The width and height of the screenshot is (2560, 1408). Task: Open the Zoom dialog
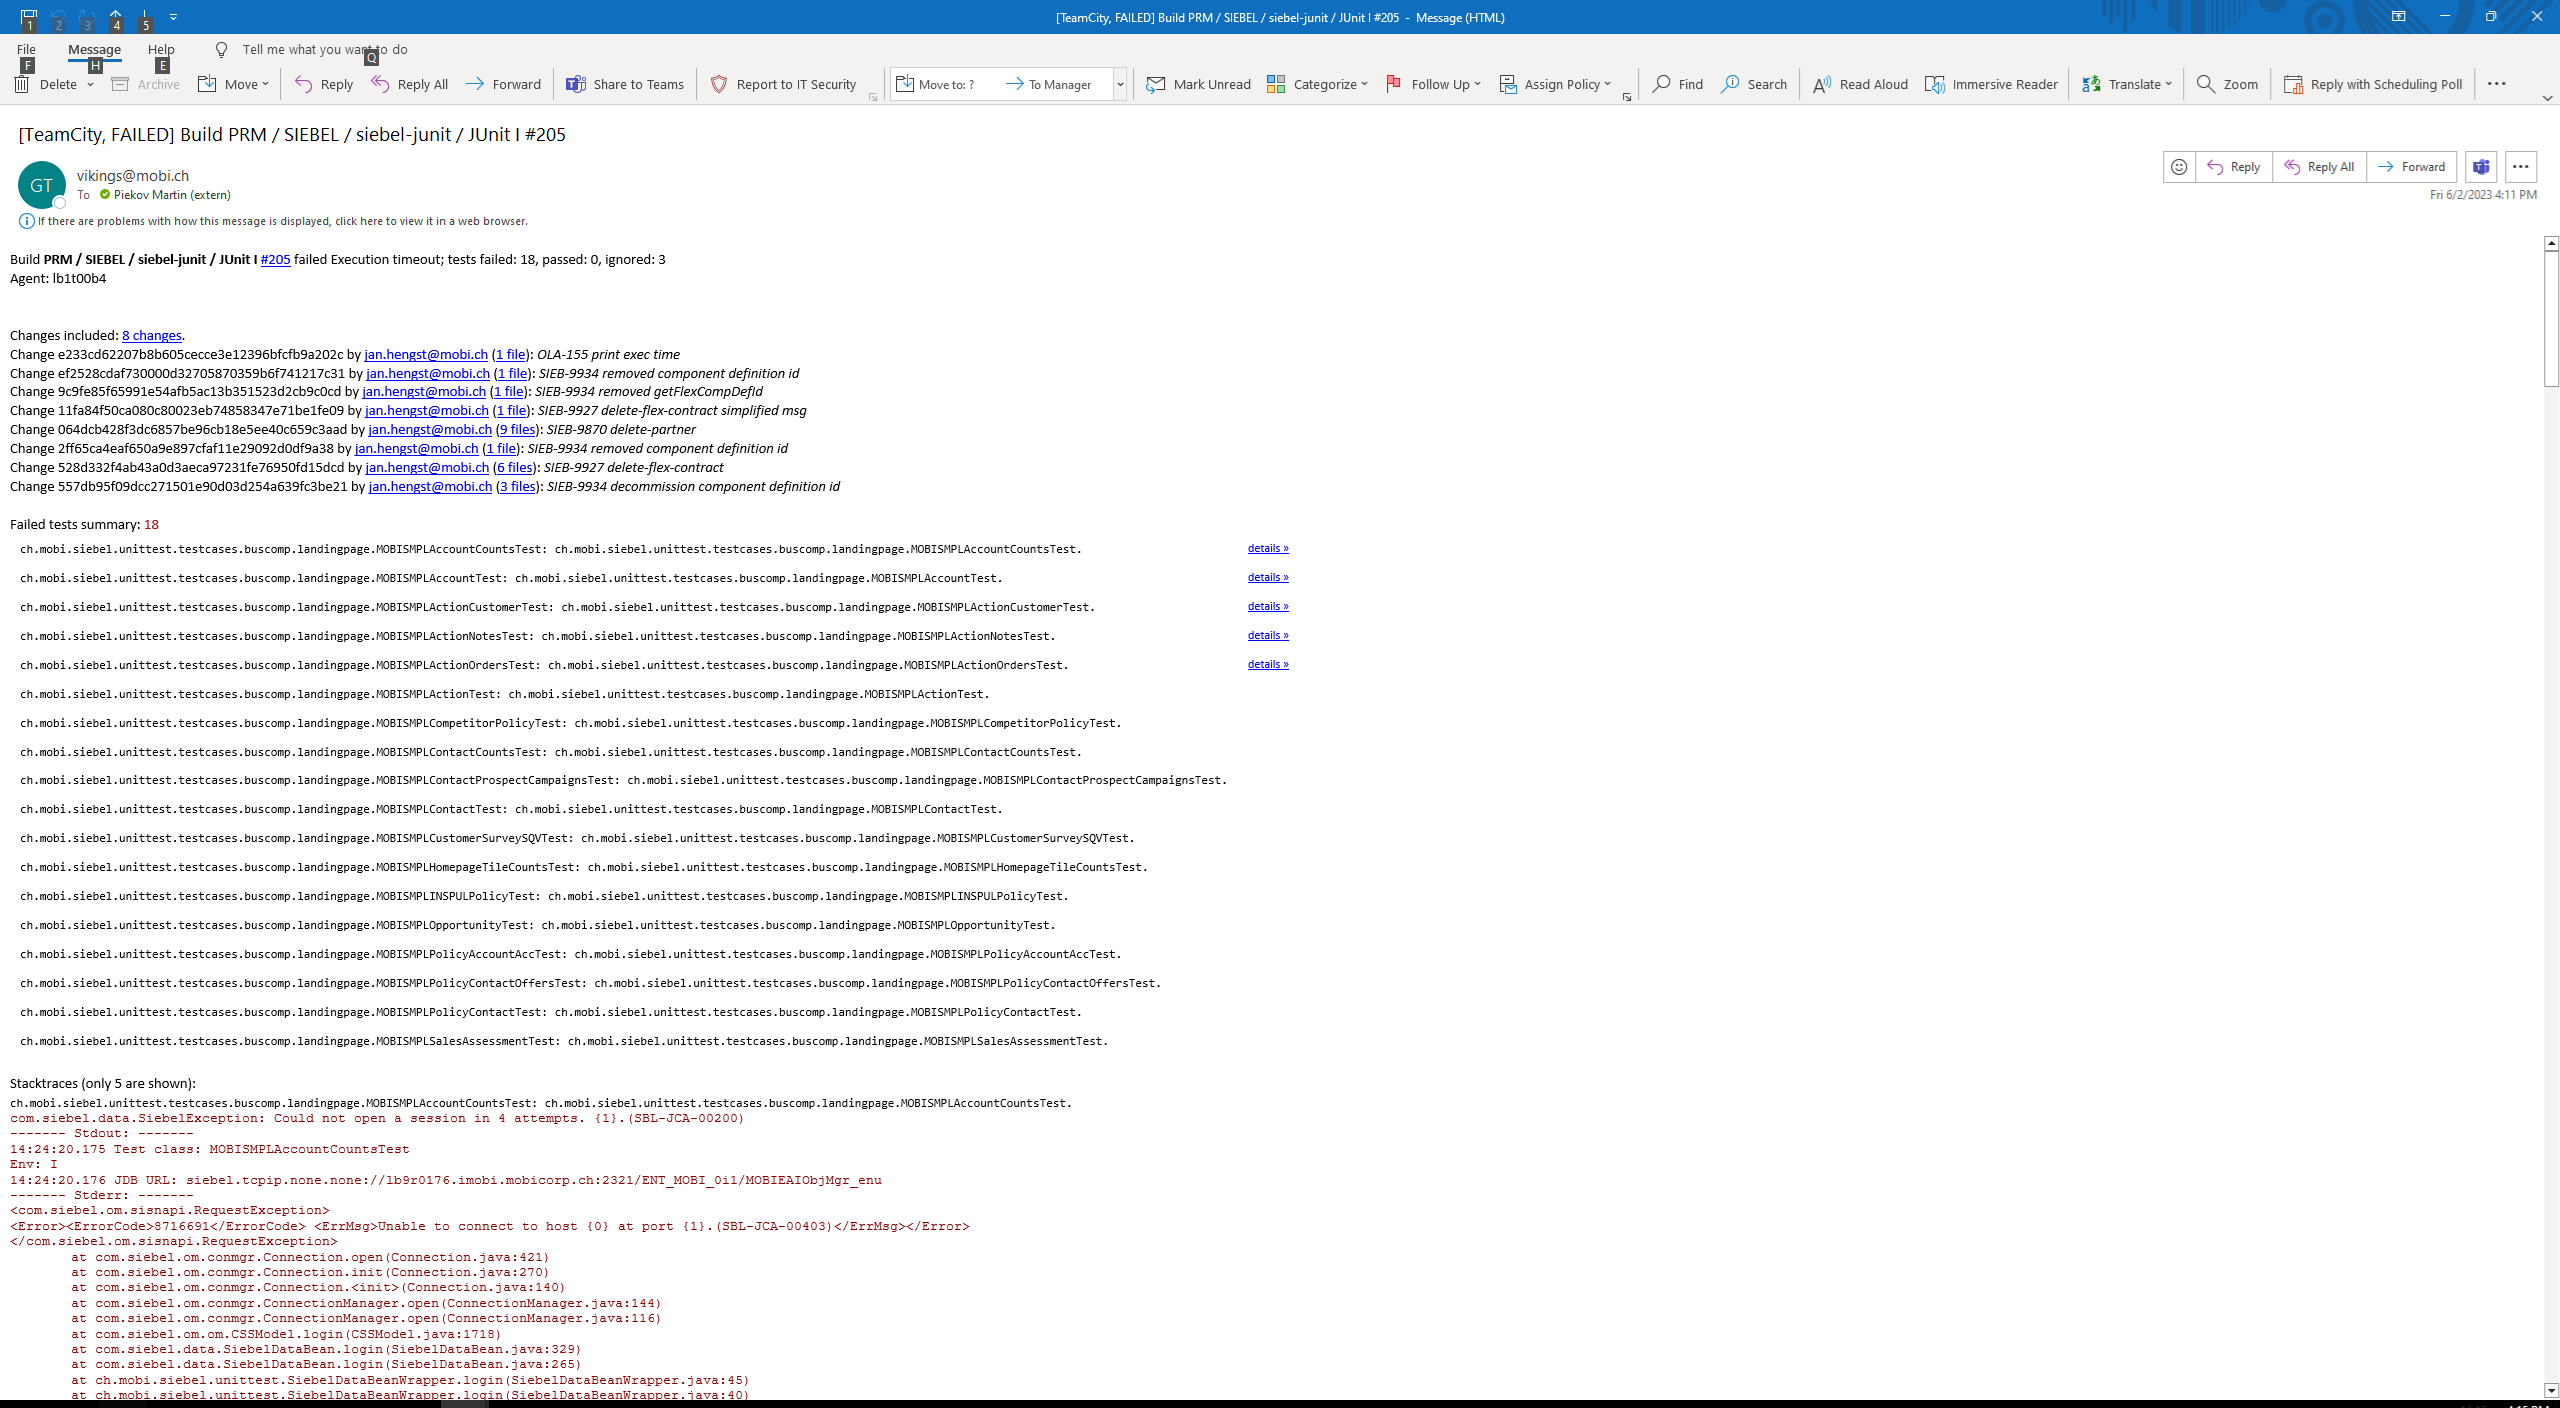pos(2227,84)
